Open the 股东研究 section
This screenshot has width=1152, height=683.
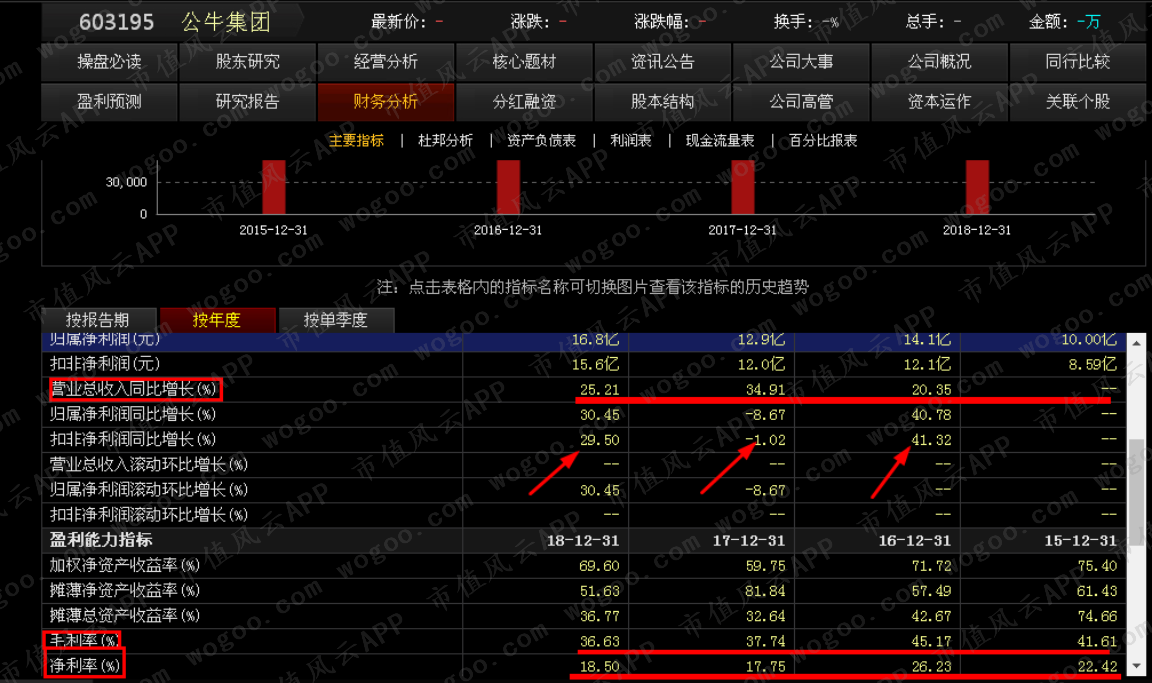pyautogui.click(x=248, y=62)
